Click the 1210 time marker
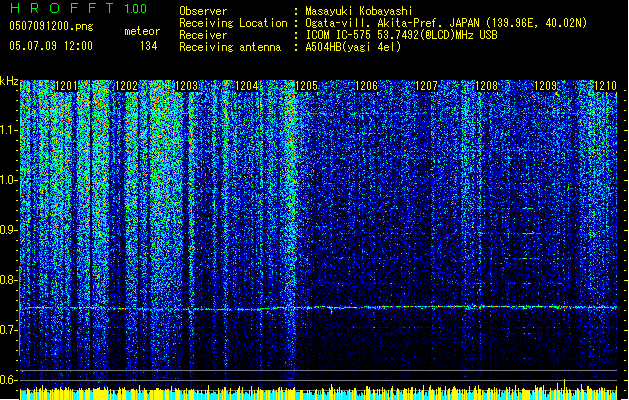The width and height of the screenshot is (629, 400). tap(605, 86)
